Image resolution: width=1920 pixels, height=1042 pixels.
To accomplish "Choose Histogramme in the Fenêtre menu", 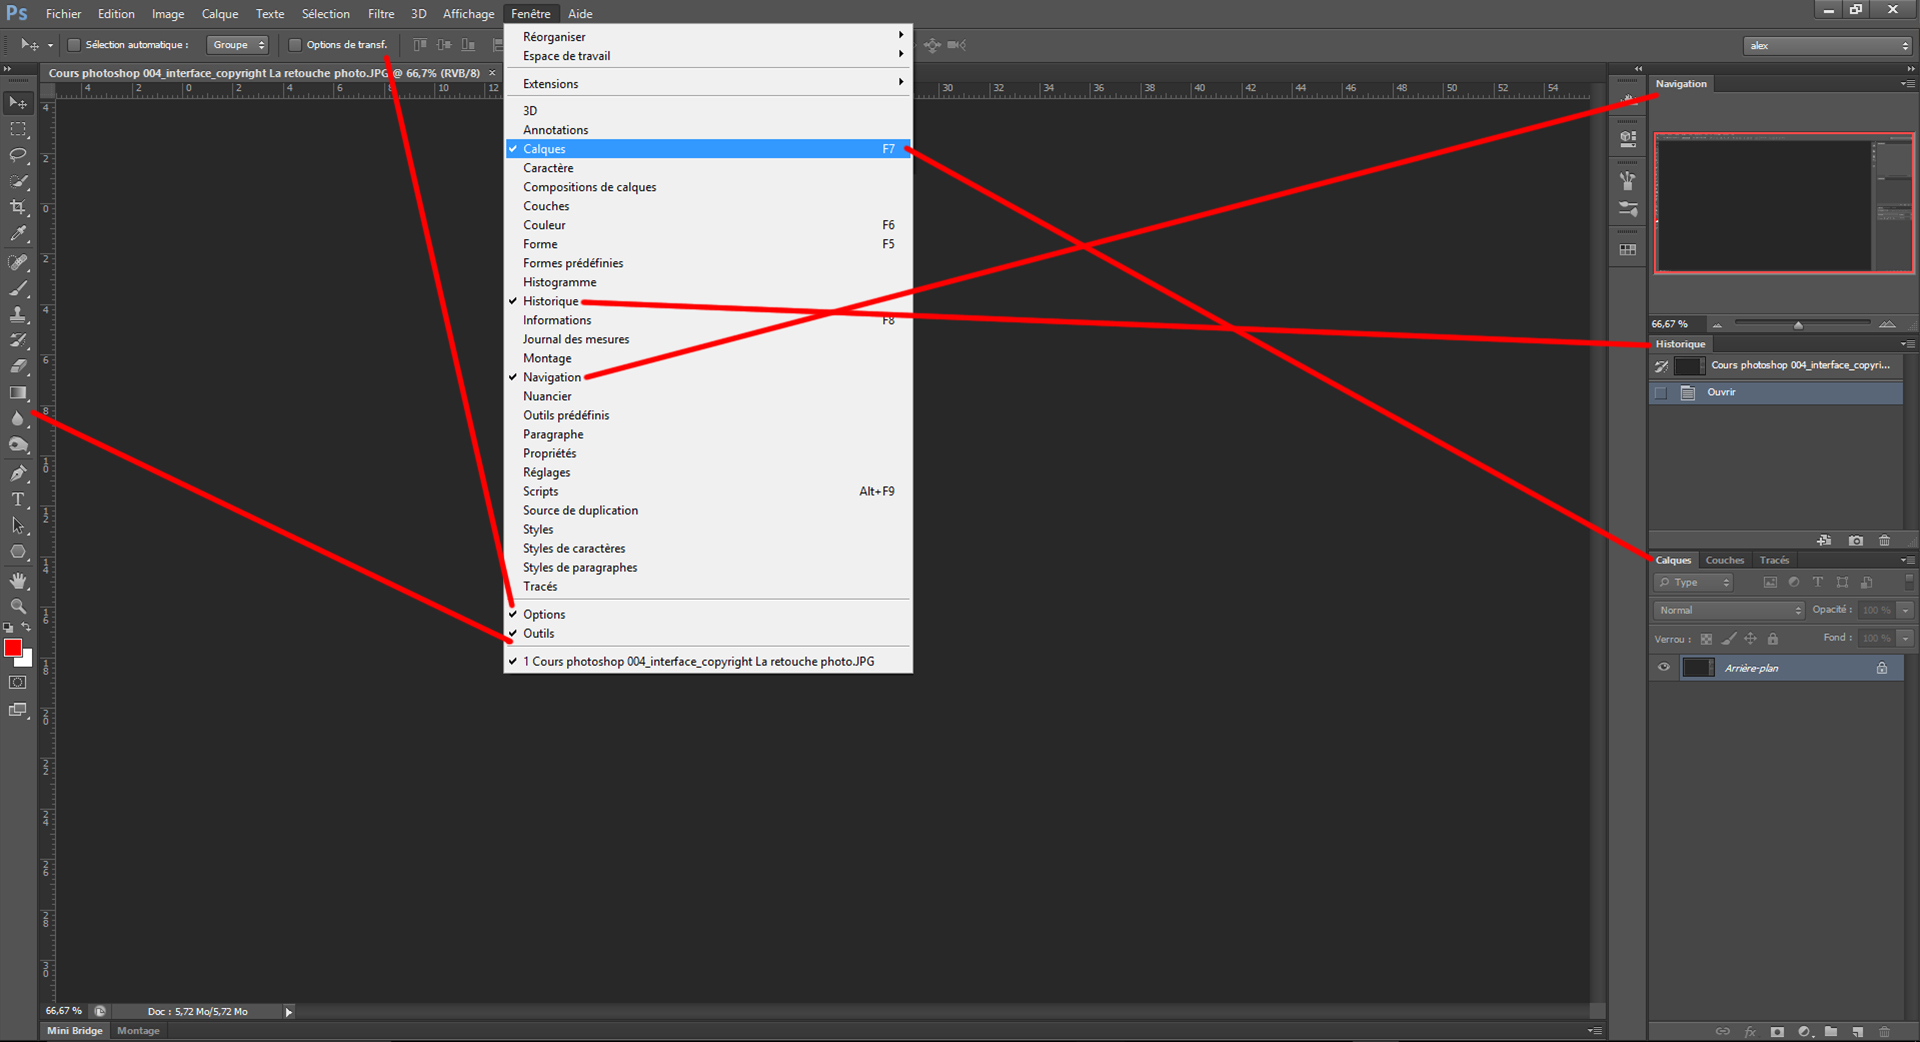I will [x=708, y=282].
